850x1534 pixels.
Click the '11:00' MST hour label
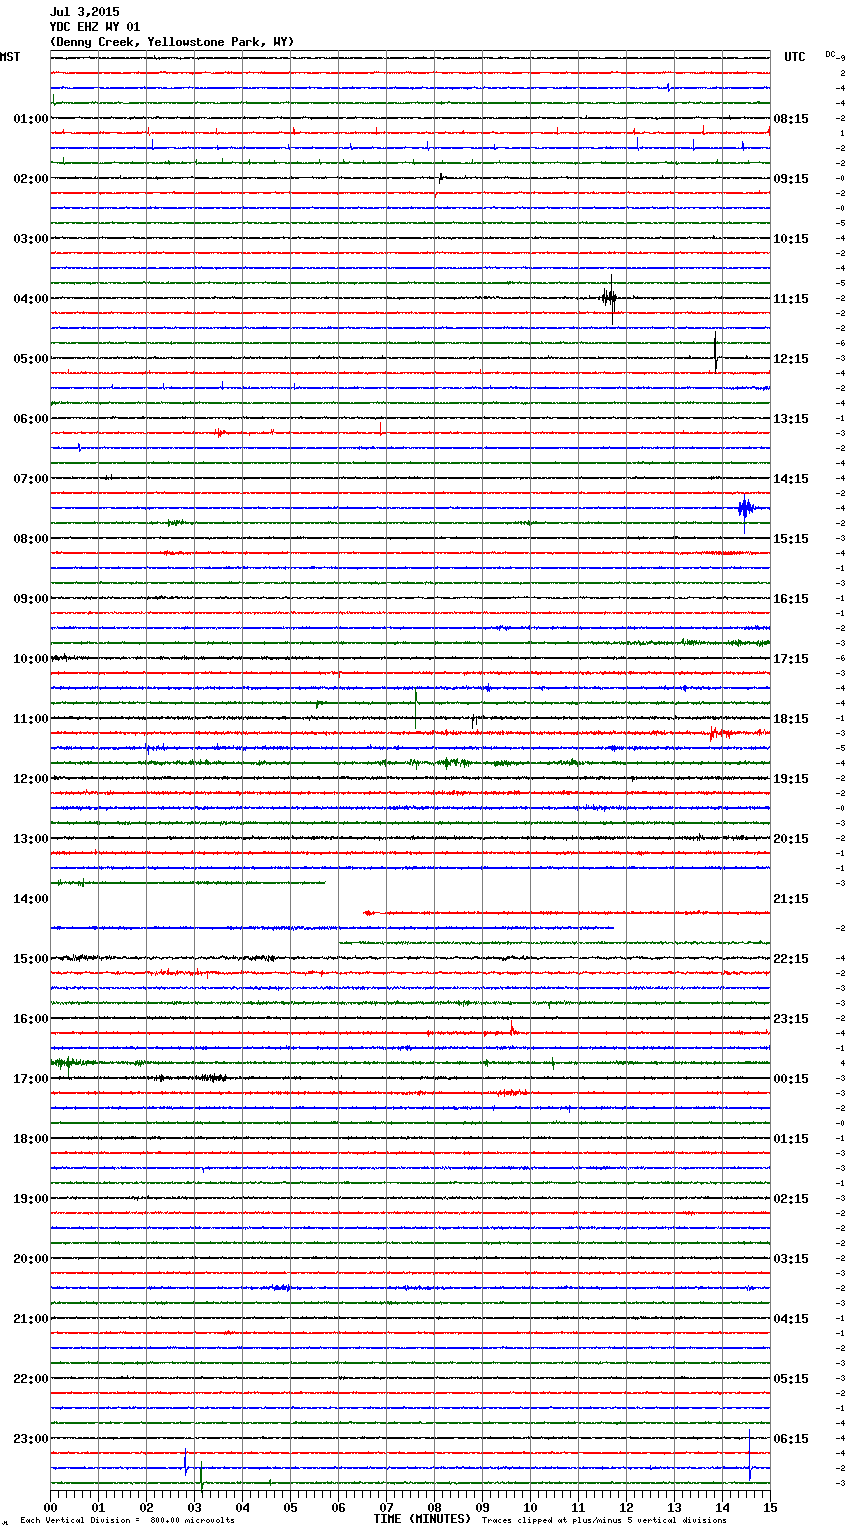(x=31, y=719)
